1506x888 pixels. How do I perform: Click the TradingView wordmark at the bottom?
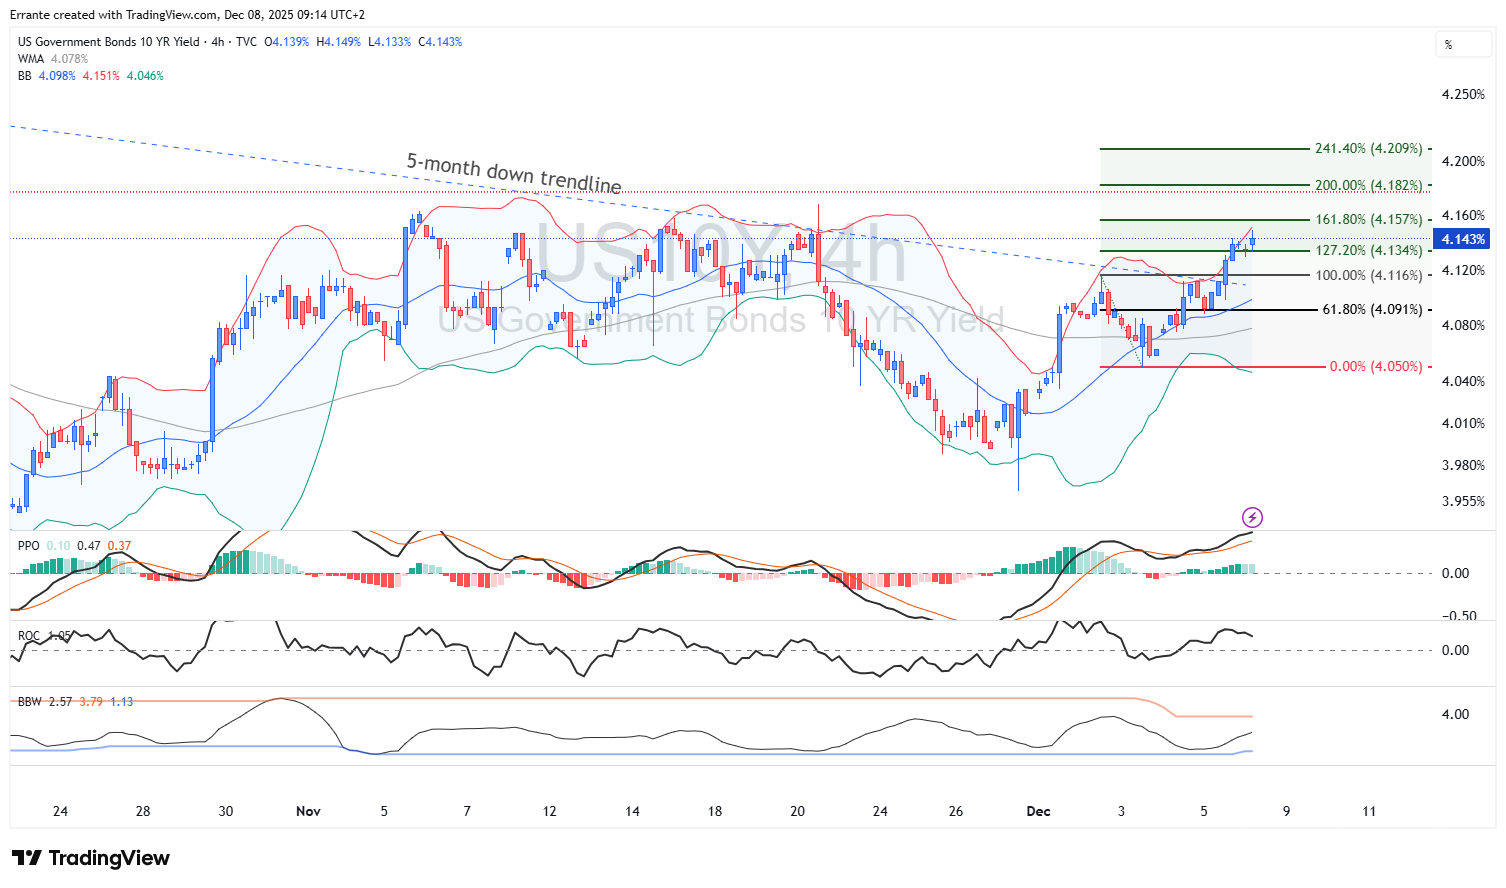point(109,858)
